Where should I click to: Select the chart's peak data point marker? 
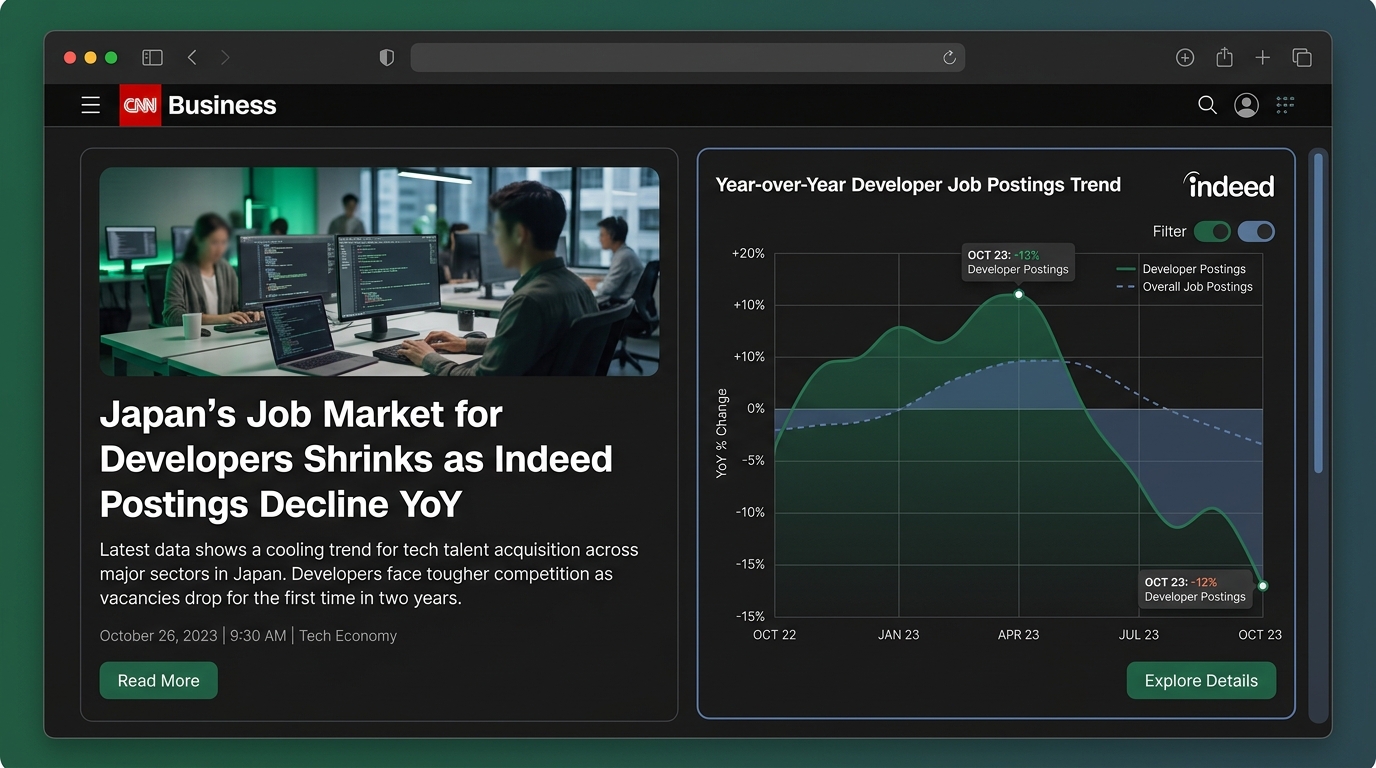pyautogui.click(x=1019, y=294)
